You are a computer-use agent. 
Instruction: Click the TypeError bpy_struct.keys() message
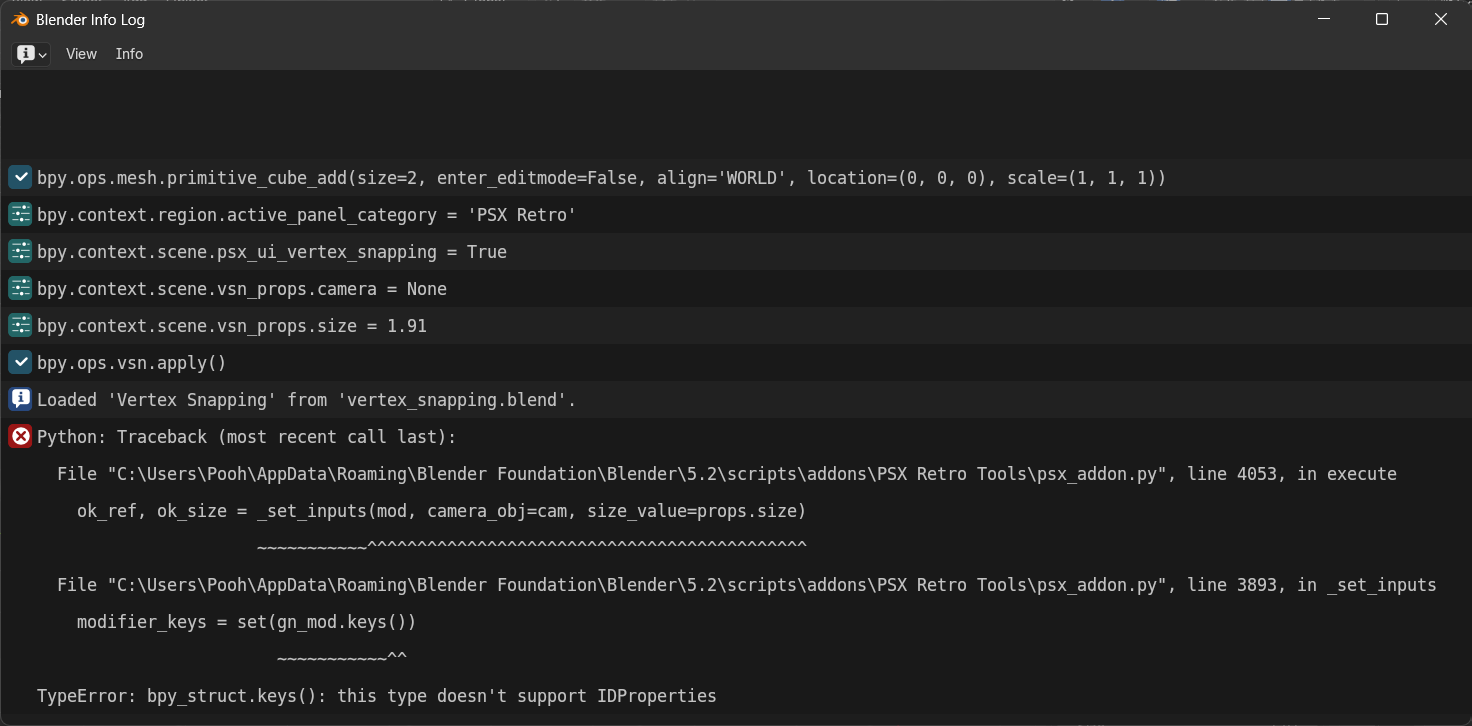(377, 696)
